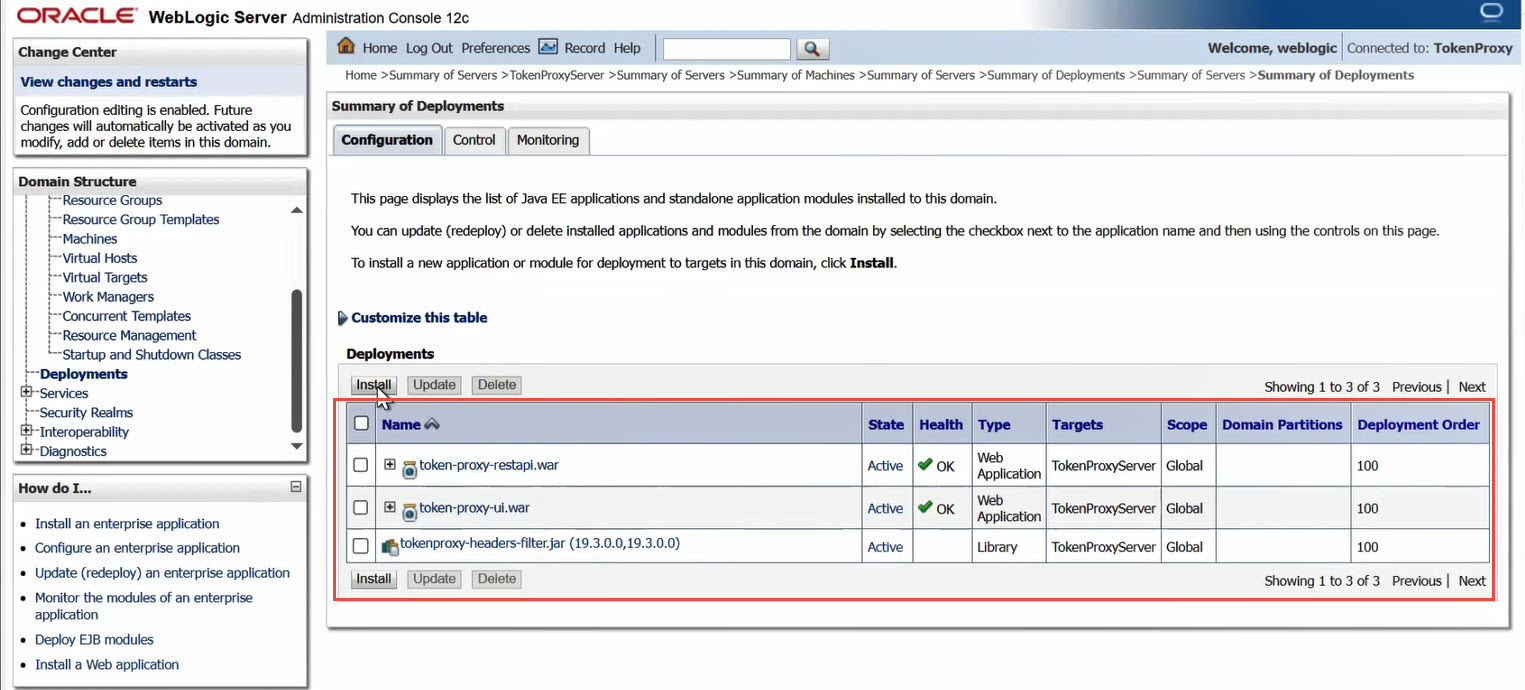Screen dimensions: 1525x690
Task: Click the bottom Update button
Action: pos(435,579)
